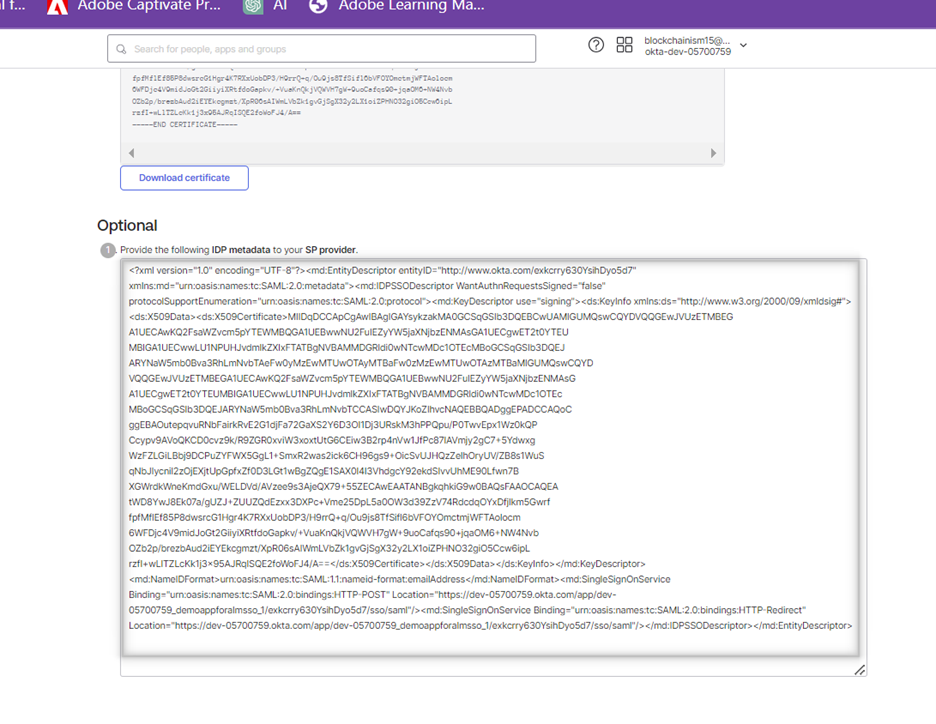Focus the search people, apps and groups field

330,49
